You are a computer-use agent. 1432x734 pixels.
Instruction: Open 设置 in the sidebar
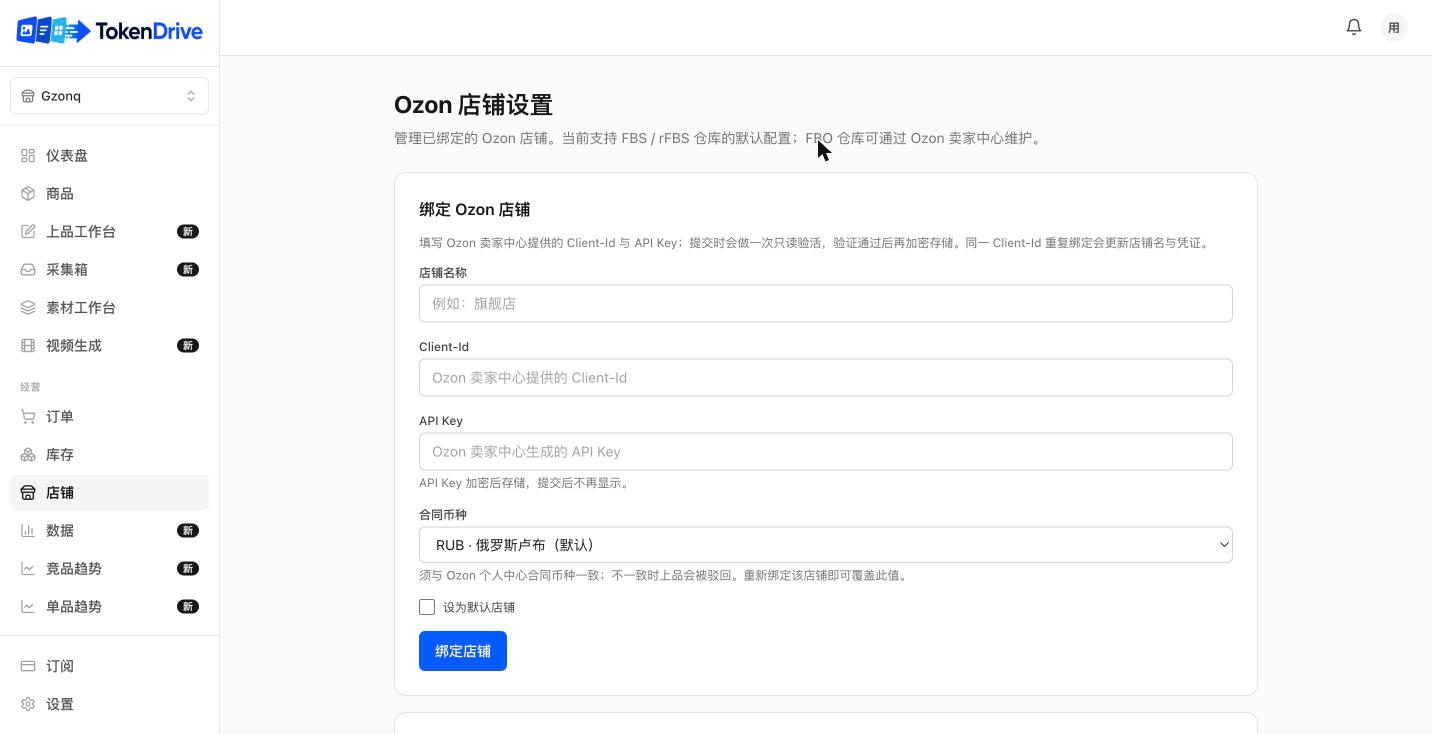pos(110,704)
